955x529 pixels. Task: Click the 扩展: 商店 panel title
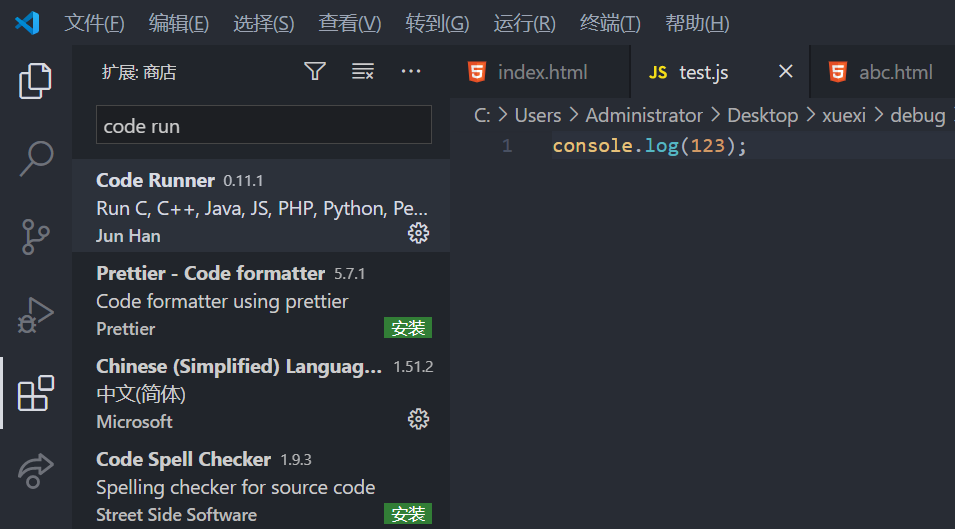click(x=139, y=72)
